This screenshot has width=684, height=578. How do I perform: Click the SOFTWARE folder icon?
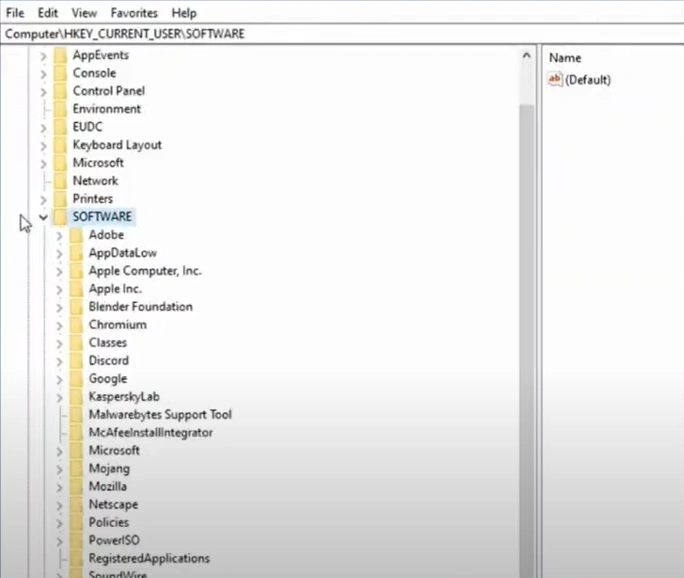pos(60,217)
